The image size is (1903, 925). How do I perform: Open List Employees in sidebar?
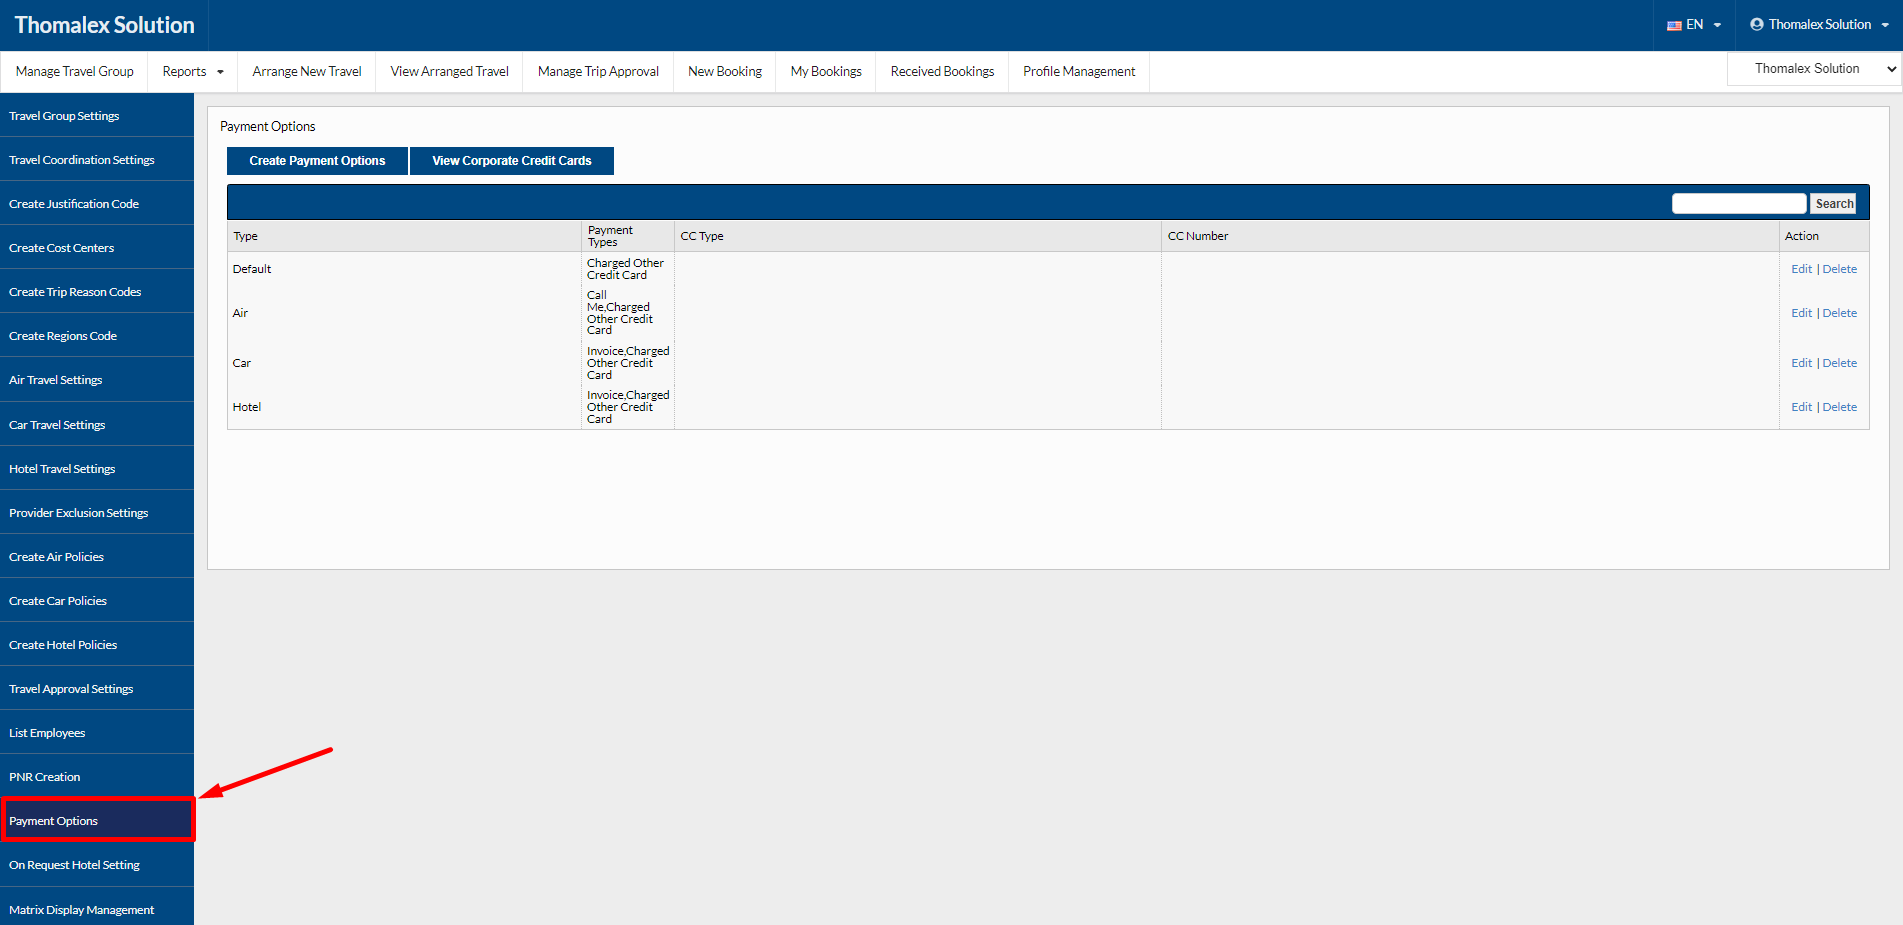tap(97, 733)
